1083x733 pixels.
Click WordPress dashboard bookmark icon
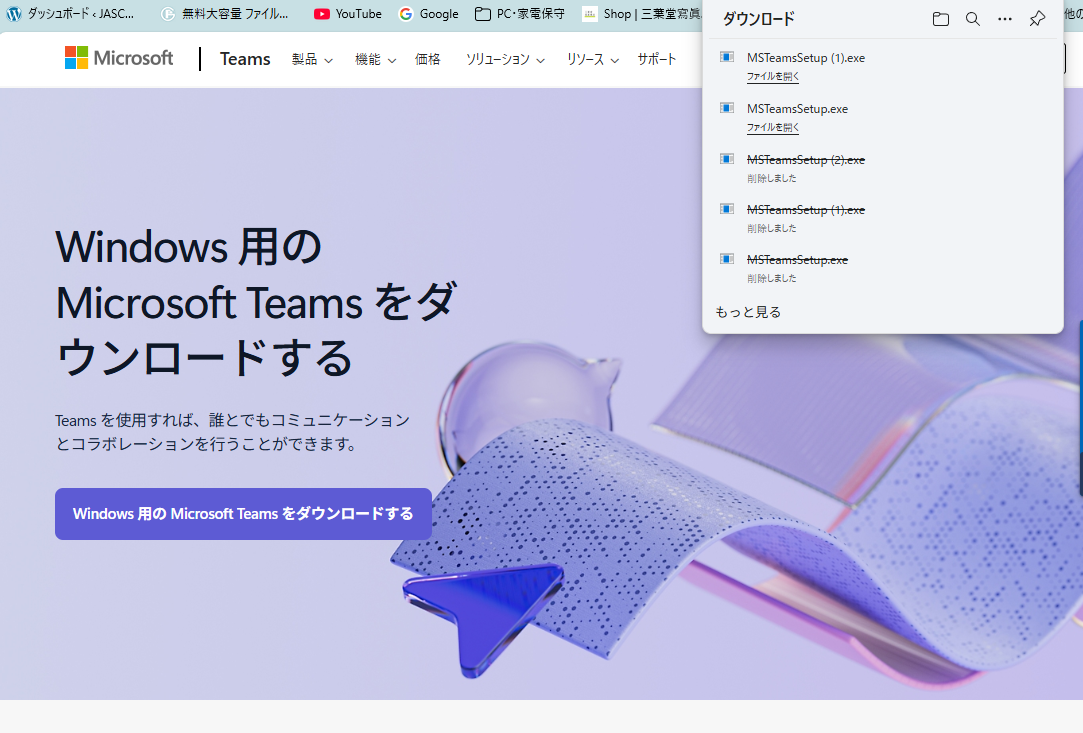pos(14,14)
